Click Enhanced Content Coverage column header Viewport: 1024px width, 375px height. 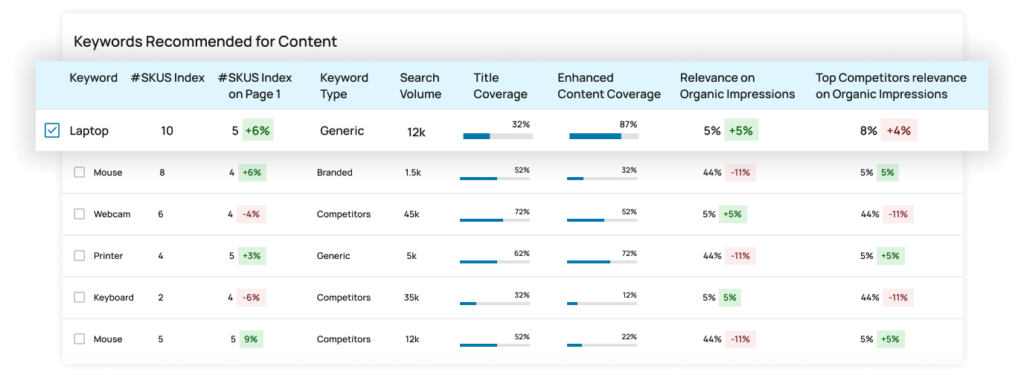point(609,86)
